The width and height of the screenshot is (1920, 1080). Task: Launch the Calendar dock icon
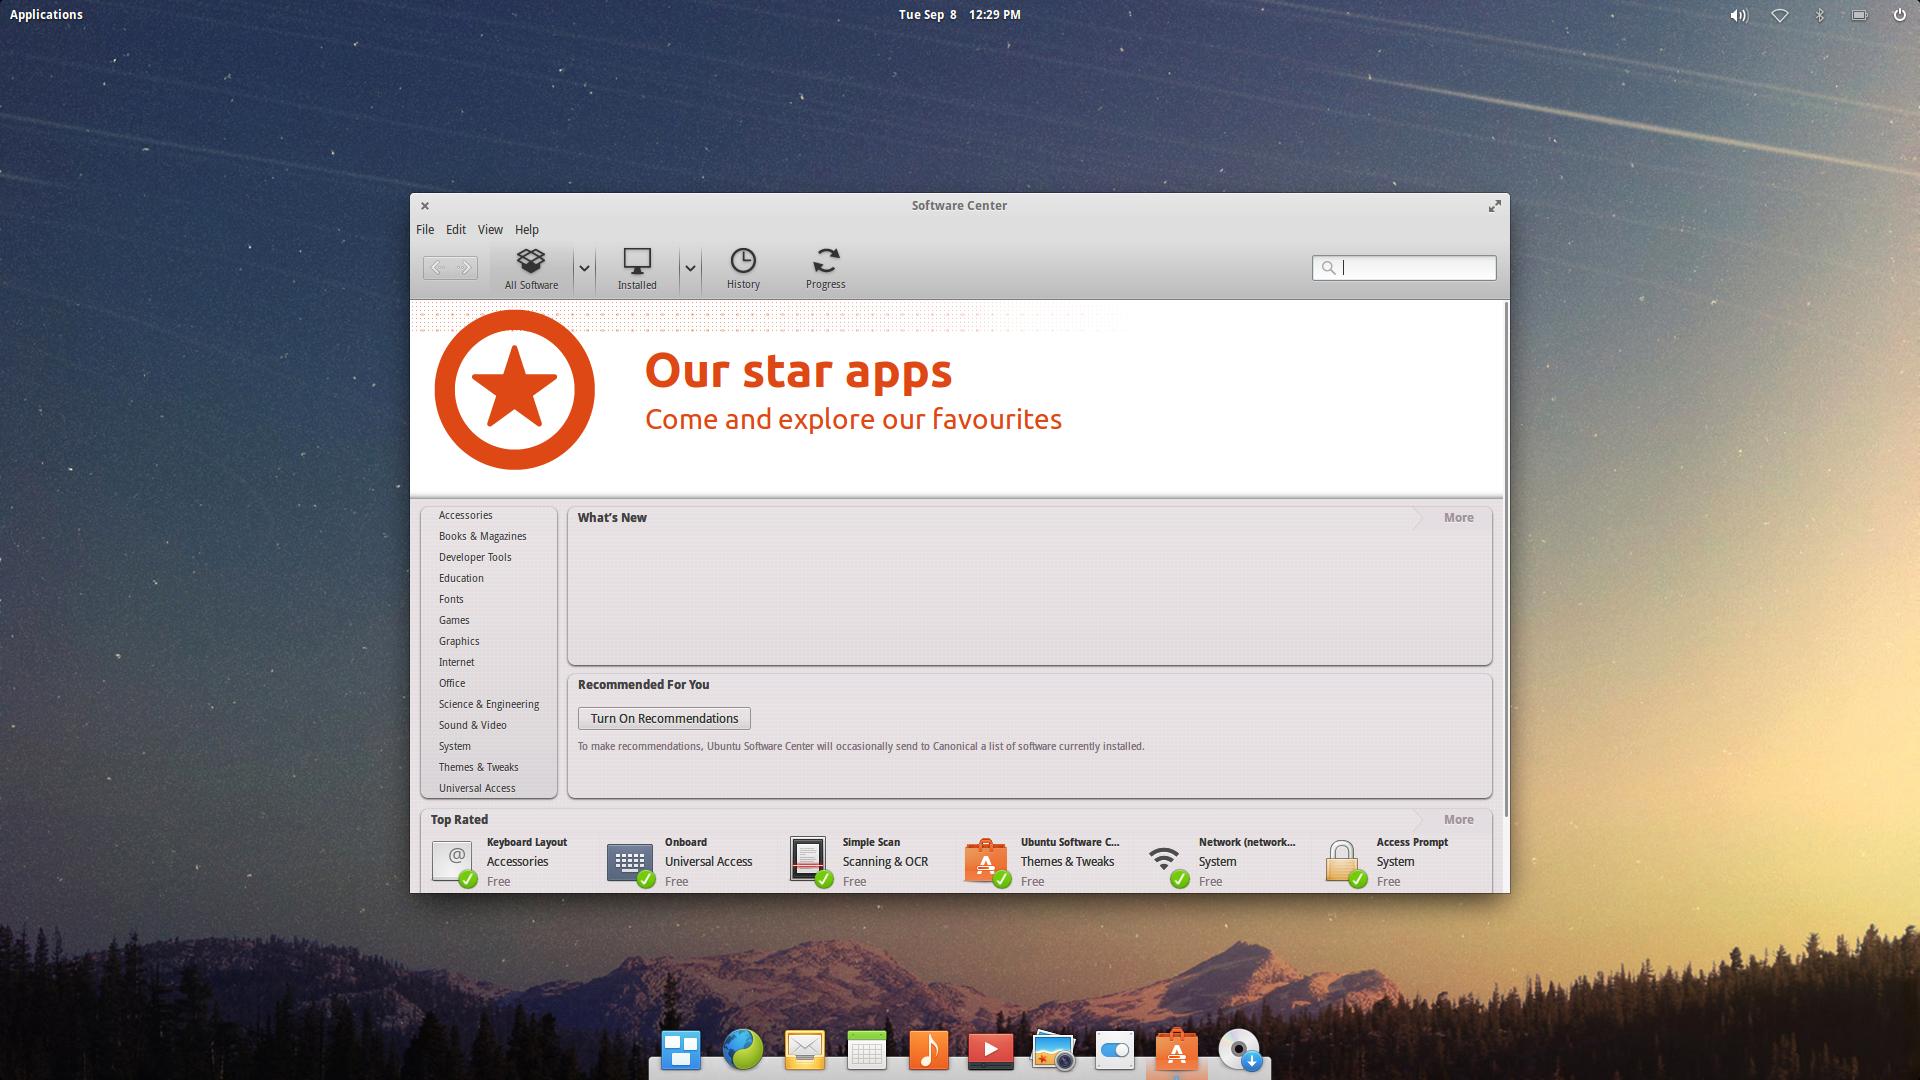click(867, 1050)
